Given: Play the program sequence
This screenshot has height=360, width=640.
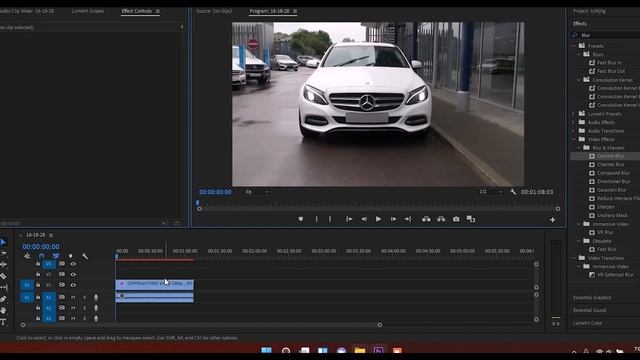Looking at the screenshot, I should [x=378, y=219].
